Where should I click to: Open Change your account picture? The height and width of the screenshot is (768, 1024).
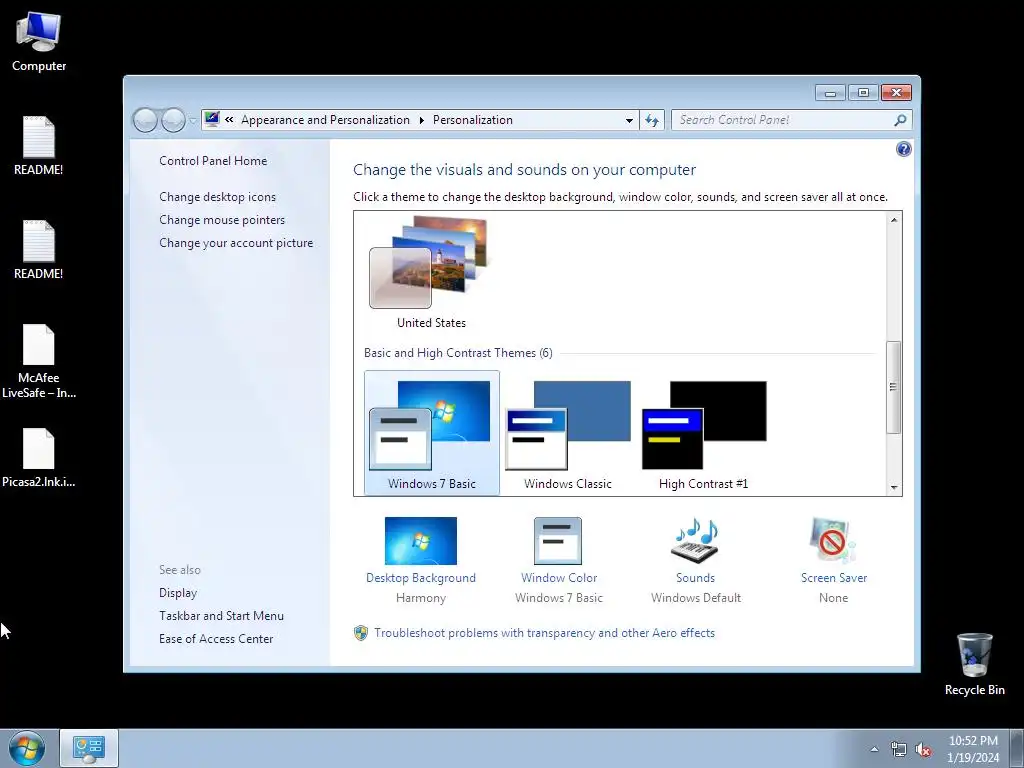point(236,243)
